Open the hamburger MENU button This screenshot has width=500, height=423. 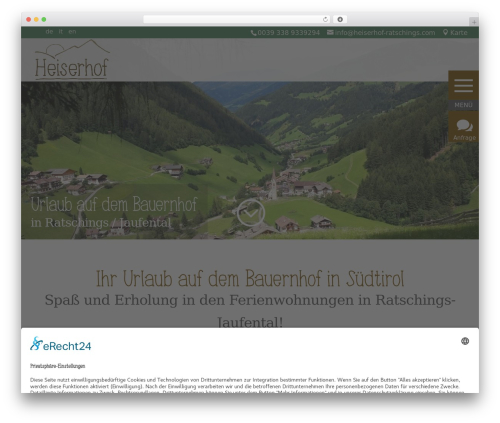463,85
